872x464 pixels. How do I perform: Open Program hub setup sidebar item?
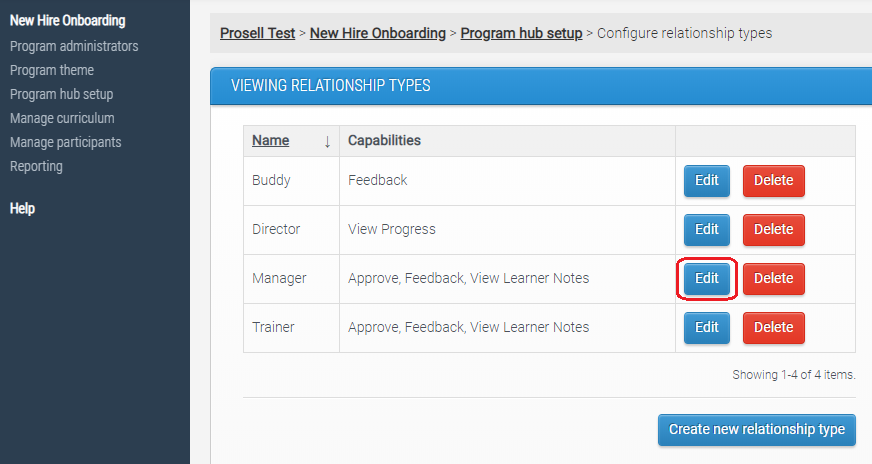point(61,94)
